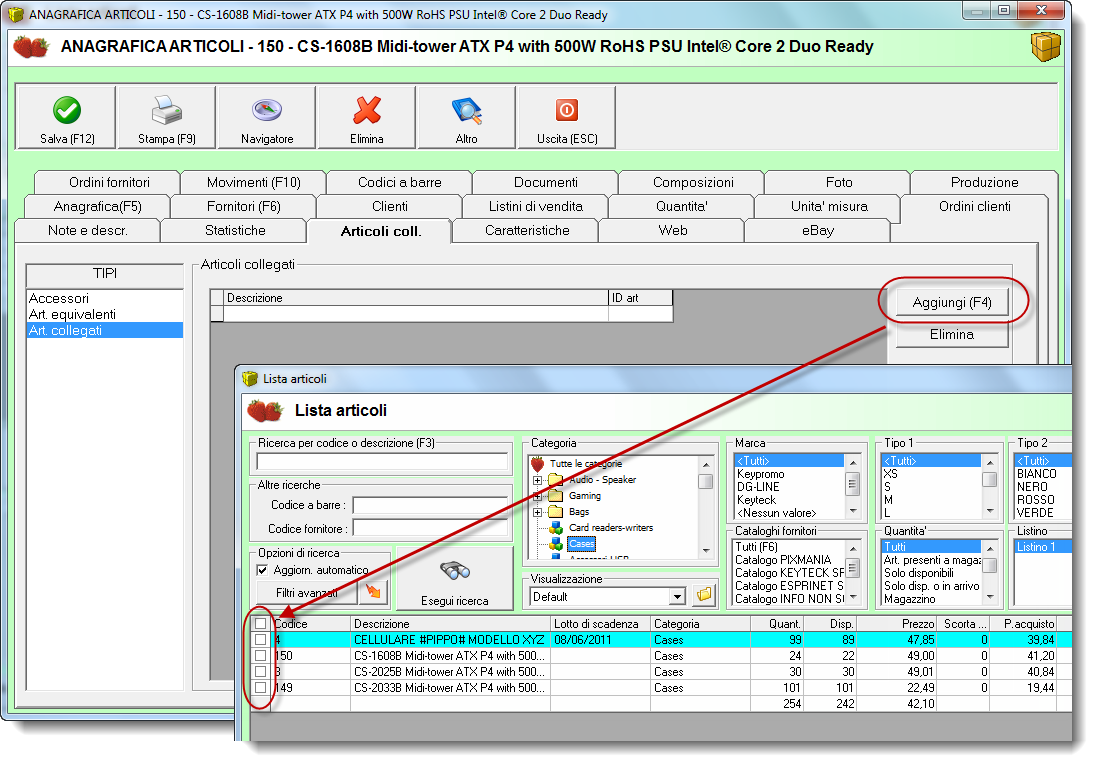Click the Esegui ricerca binoculars button

tap(455, 579)
